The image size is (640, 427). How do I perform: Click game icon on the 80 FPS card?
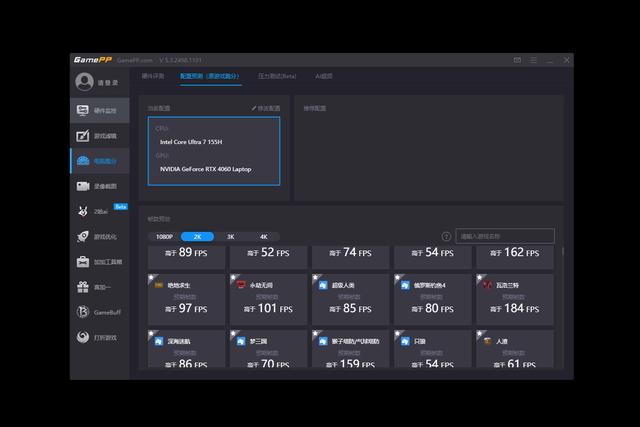click(405, 285)
